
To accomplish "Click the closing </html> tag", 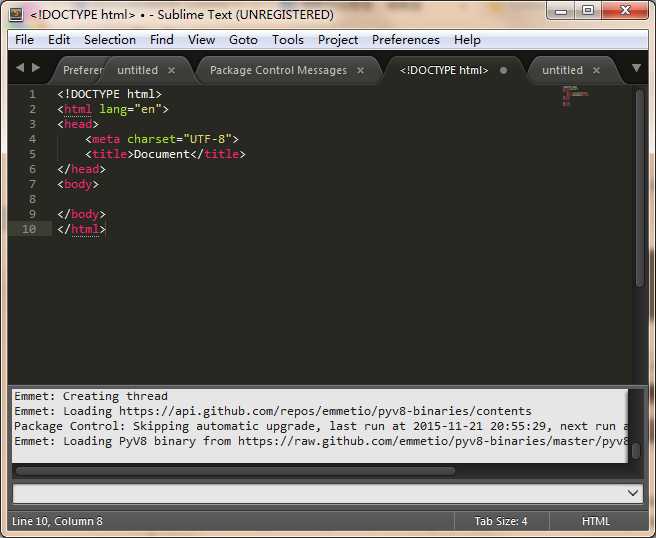I will point(82,229).
